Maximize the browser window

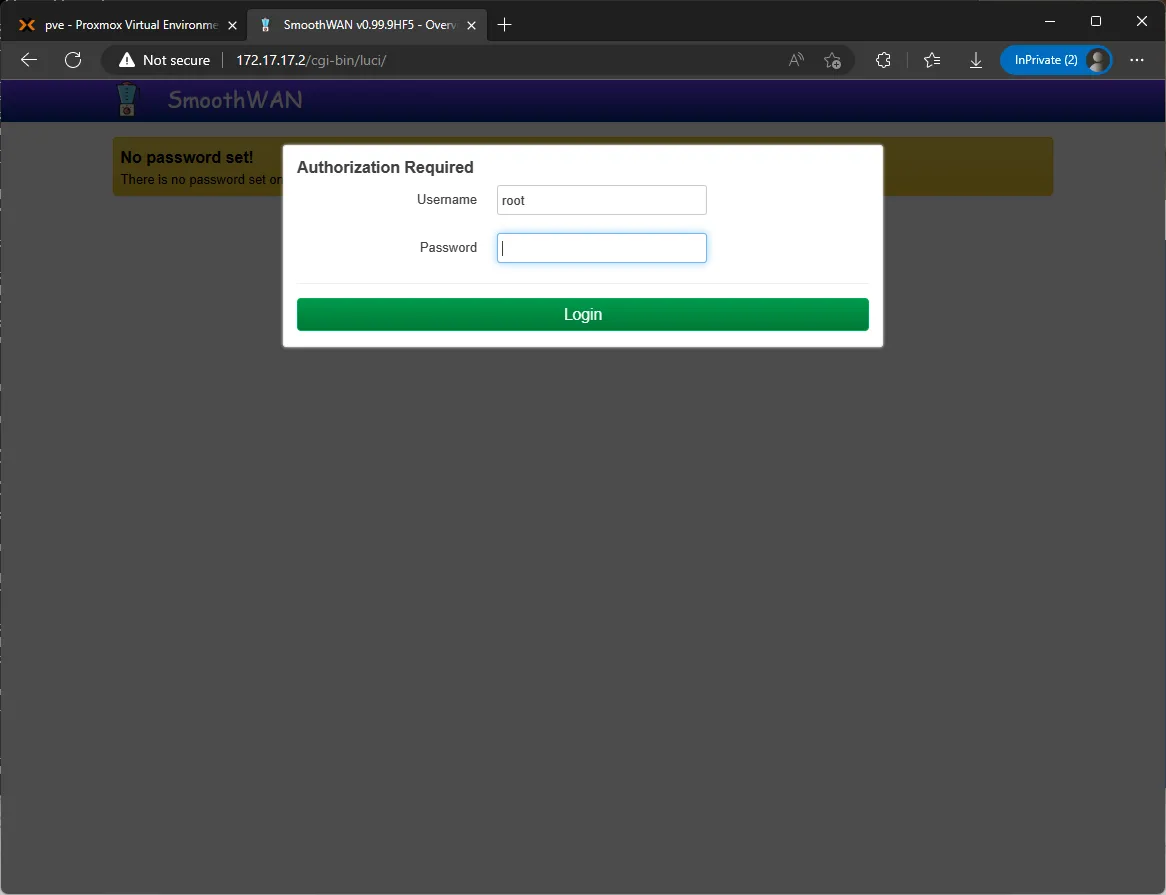pos(1095,21)
